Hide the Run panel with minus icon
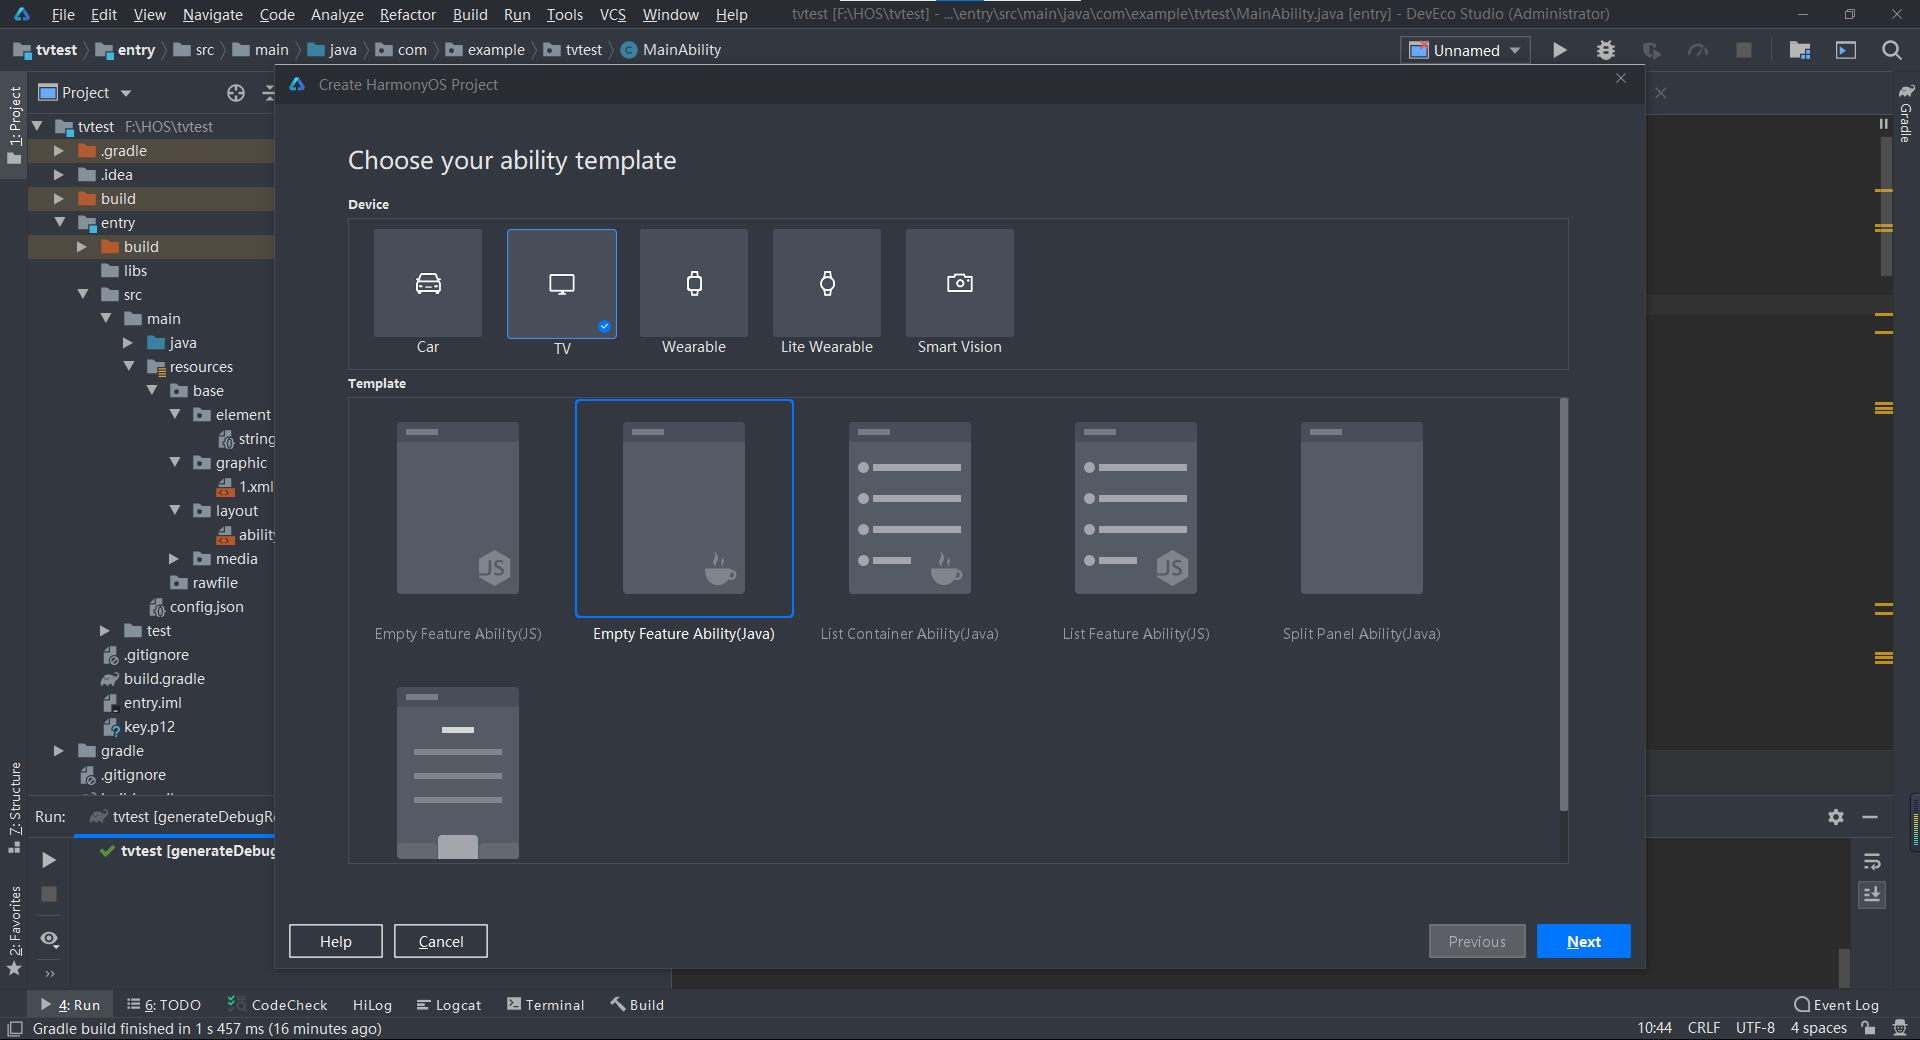 [x=1870, y=817]
